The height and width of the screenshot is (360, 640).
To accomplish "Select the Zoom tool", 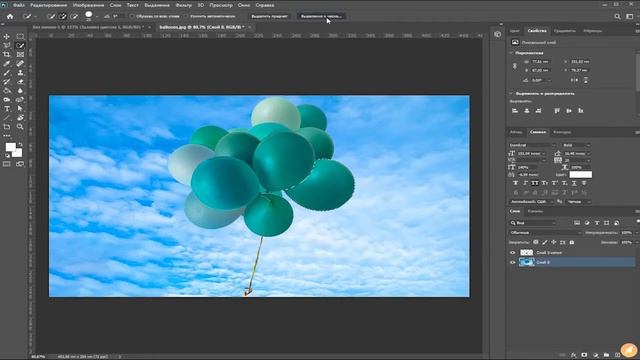I will (x=20, y=127).
